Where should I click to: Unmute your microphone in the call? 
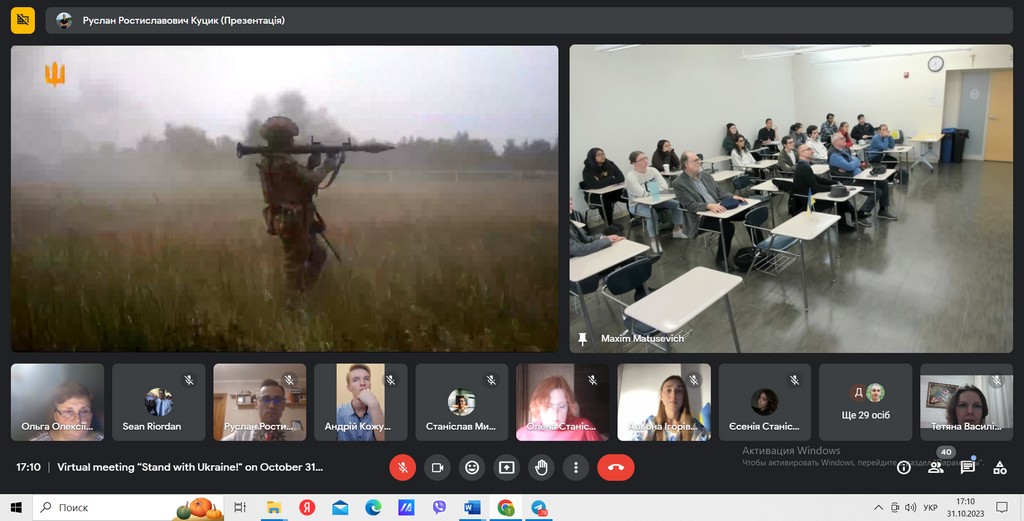[x=402, y=467]
